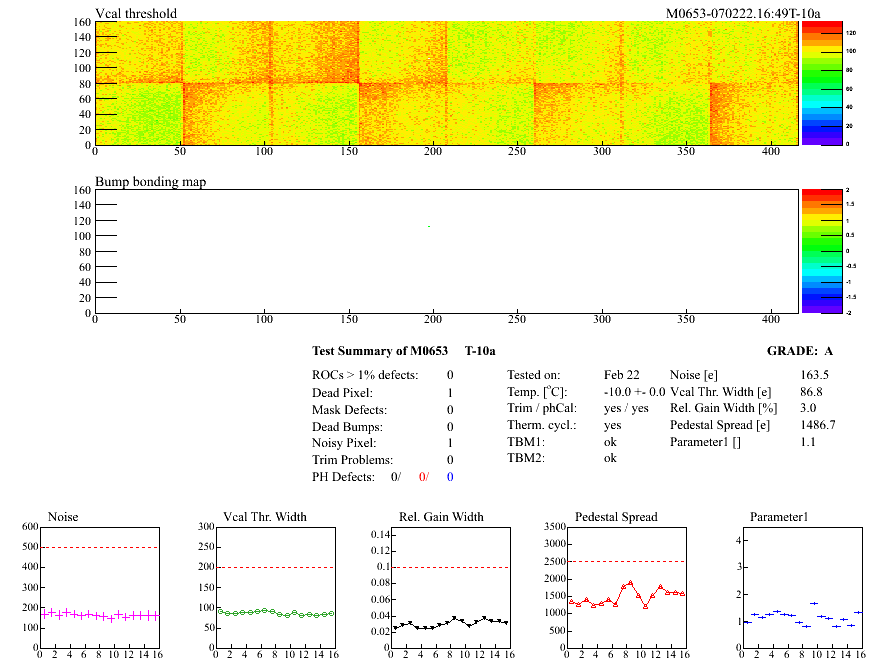
Task: Select the GRADE: A label
Action: (x=799, y=351)
